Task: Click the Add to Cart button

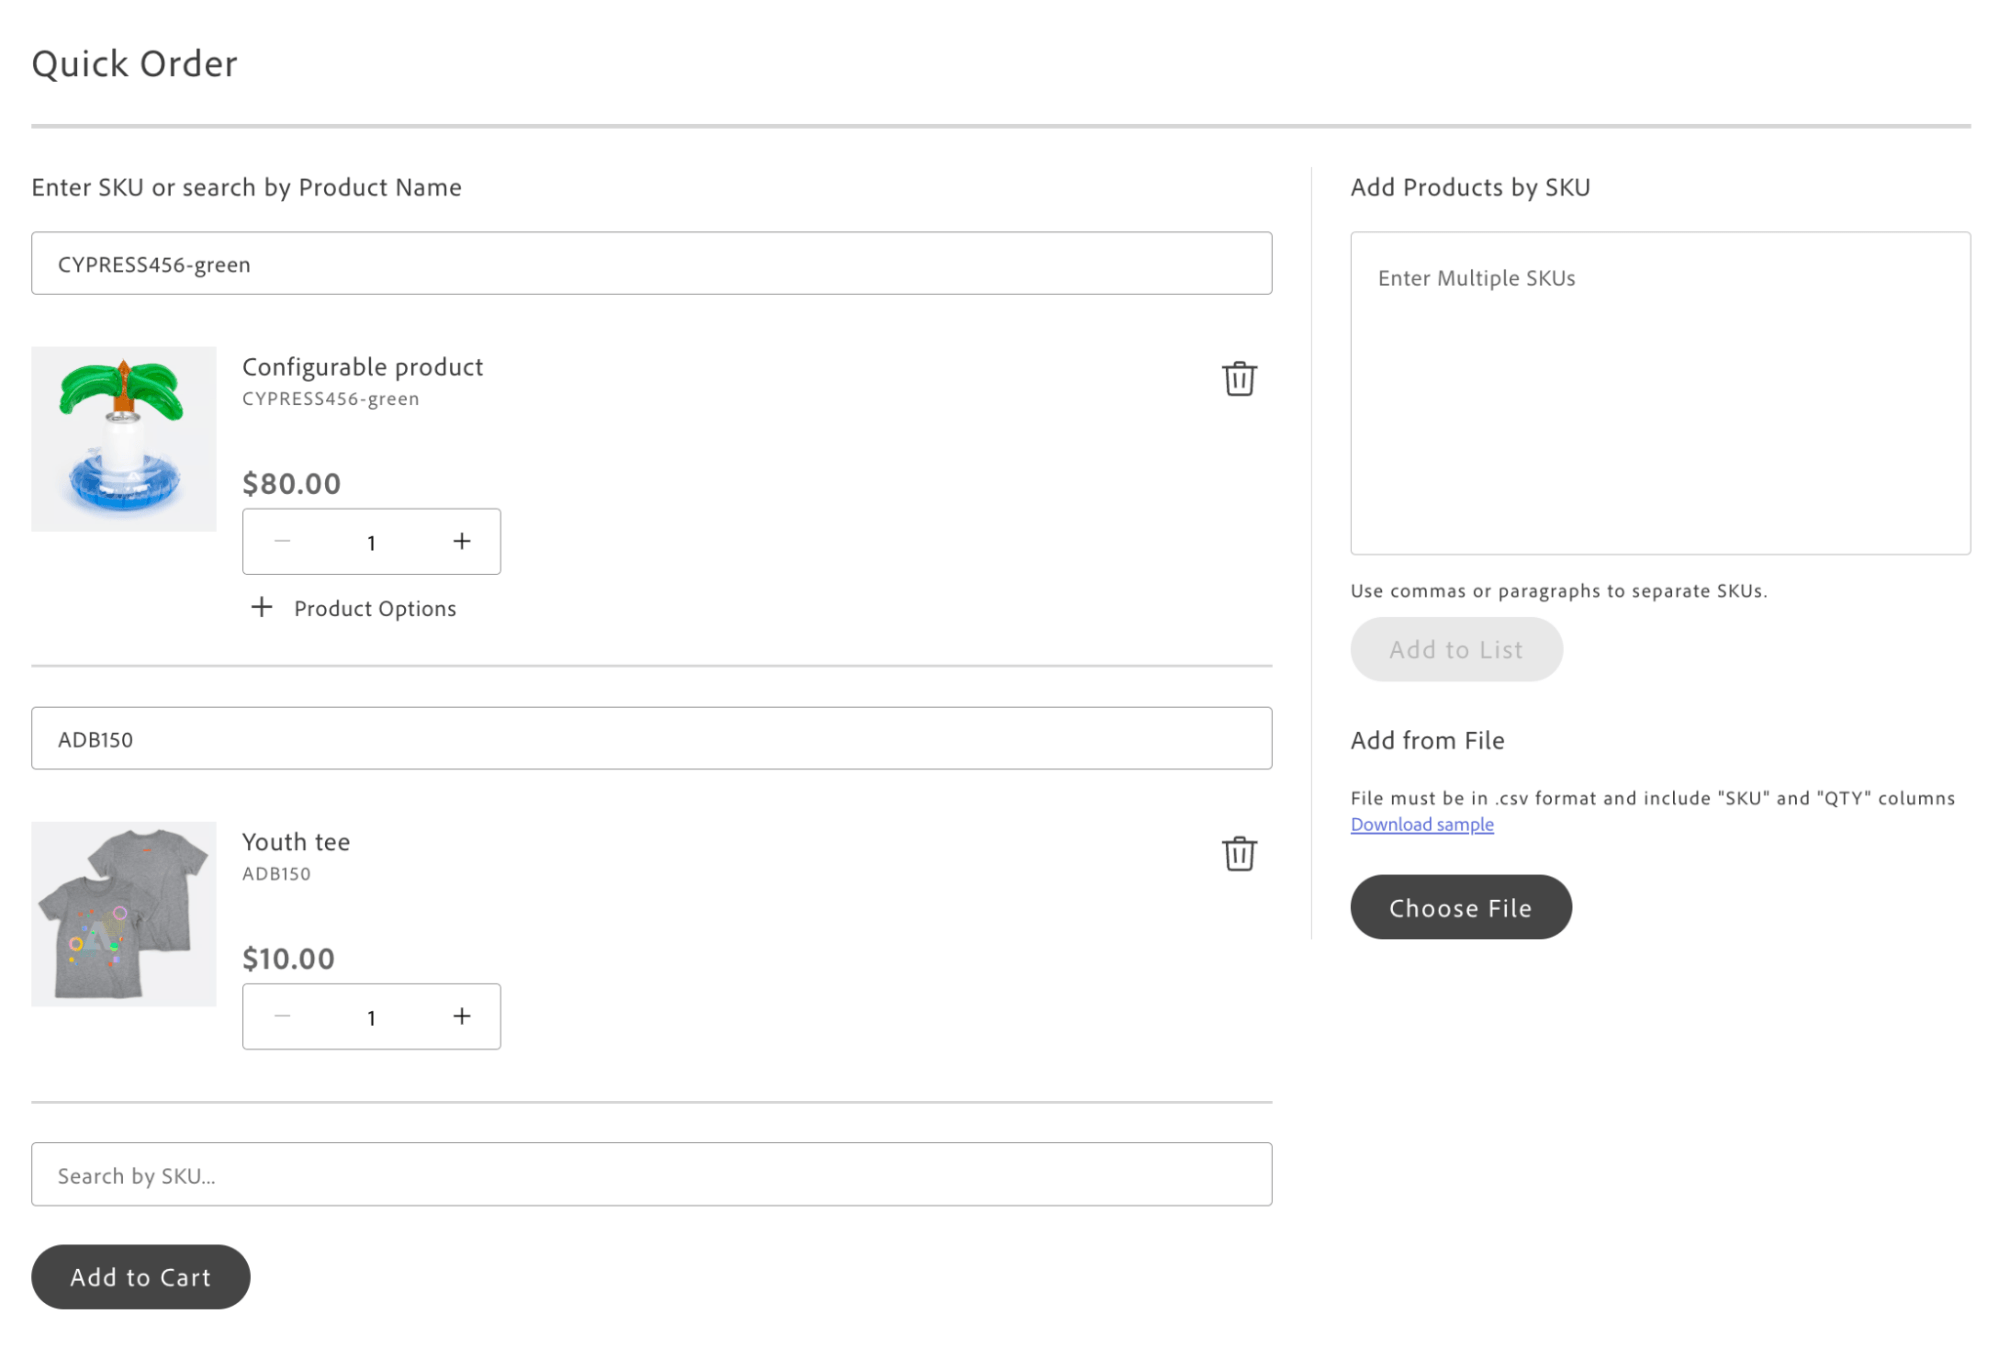Action: coord(140,1276)
